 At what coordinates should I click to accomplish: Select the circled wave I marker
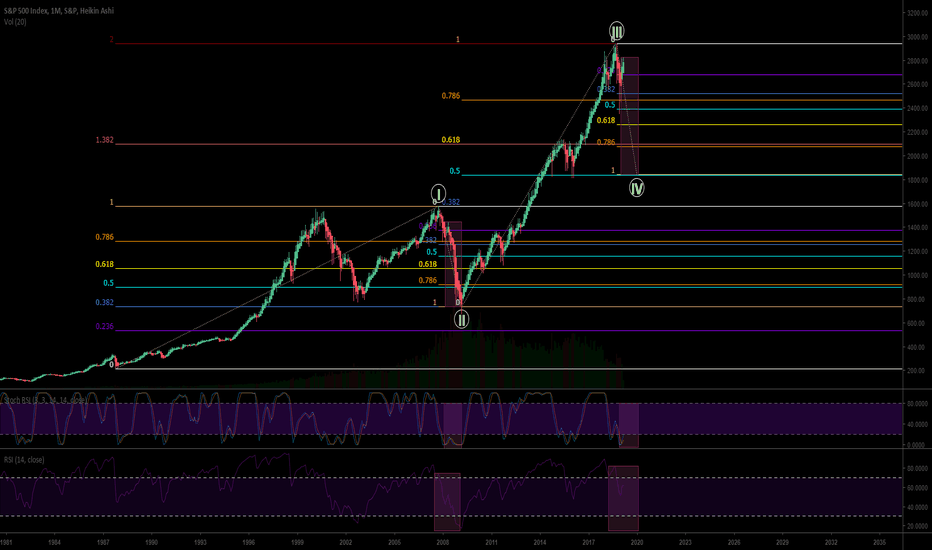pos(438,193)
